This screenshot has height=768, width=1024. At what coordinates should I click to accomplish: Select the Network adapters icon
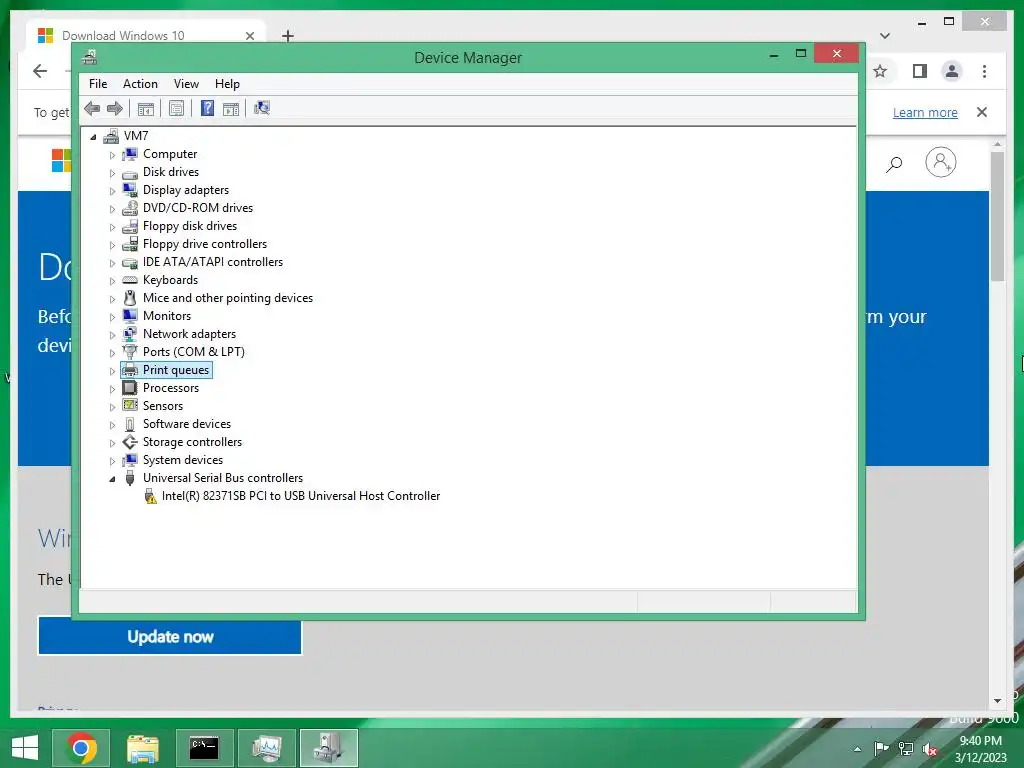tap(130, 334)
